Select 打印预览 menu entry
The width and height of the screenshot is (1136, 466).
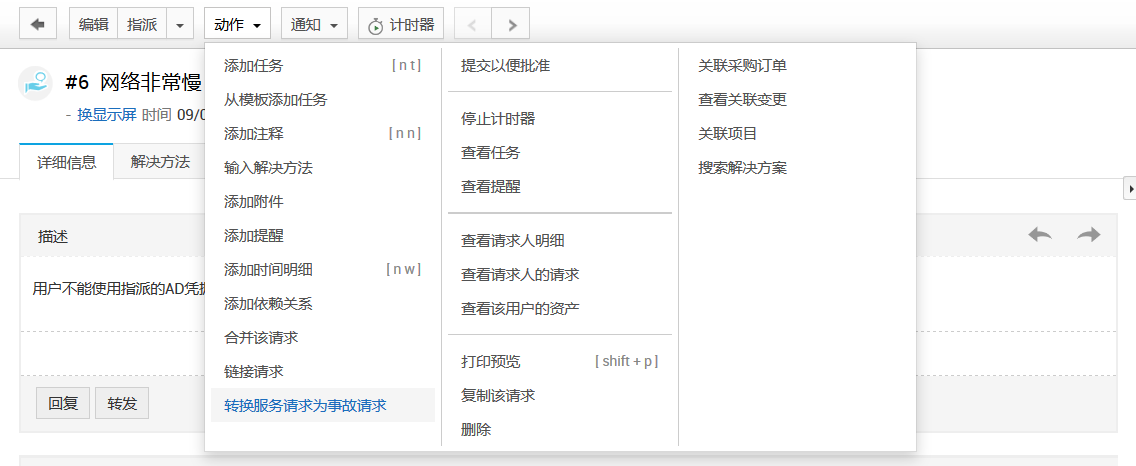click(x=491, y=361)
